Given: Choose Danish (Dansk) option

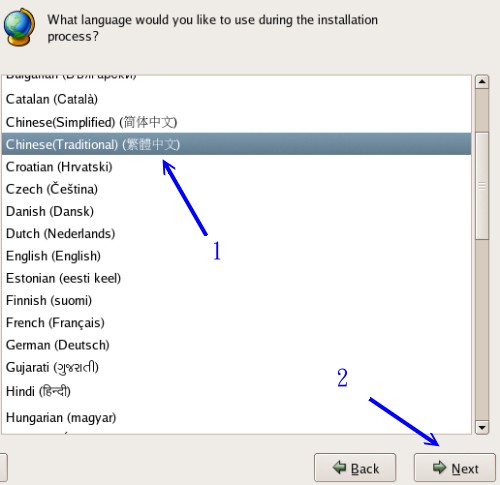Looking at the screenshot, I should (236, 211).
